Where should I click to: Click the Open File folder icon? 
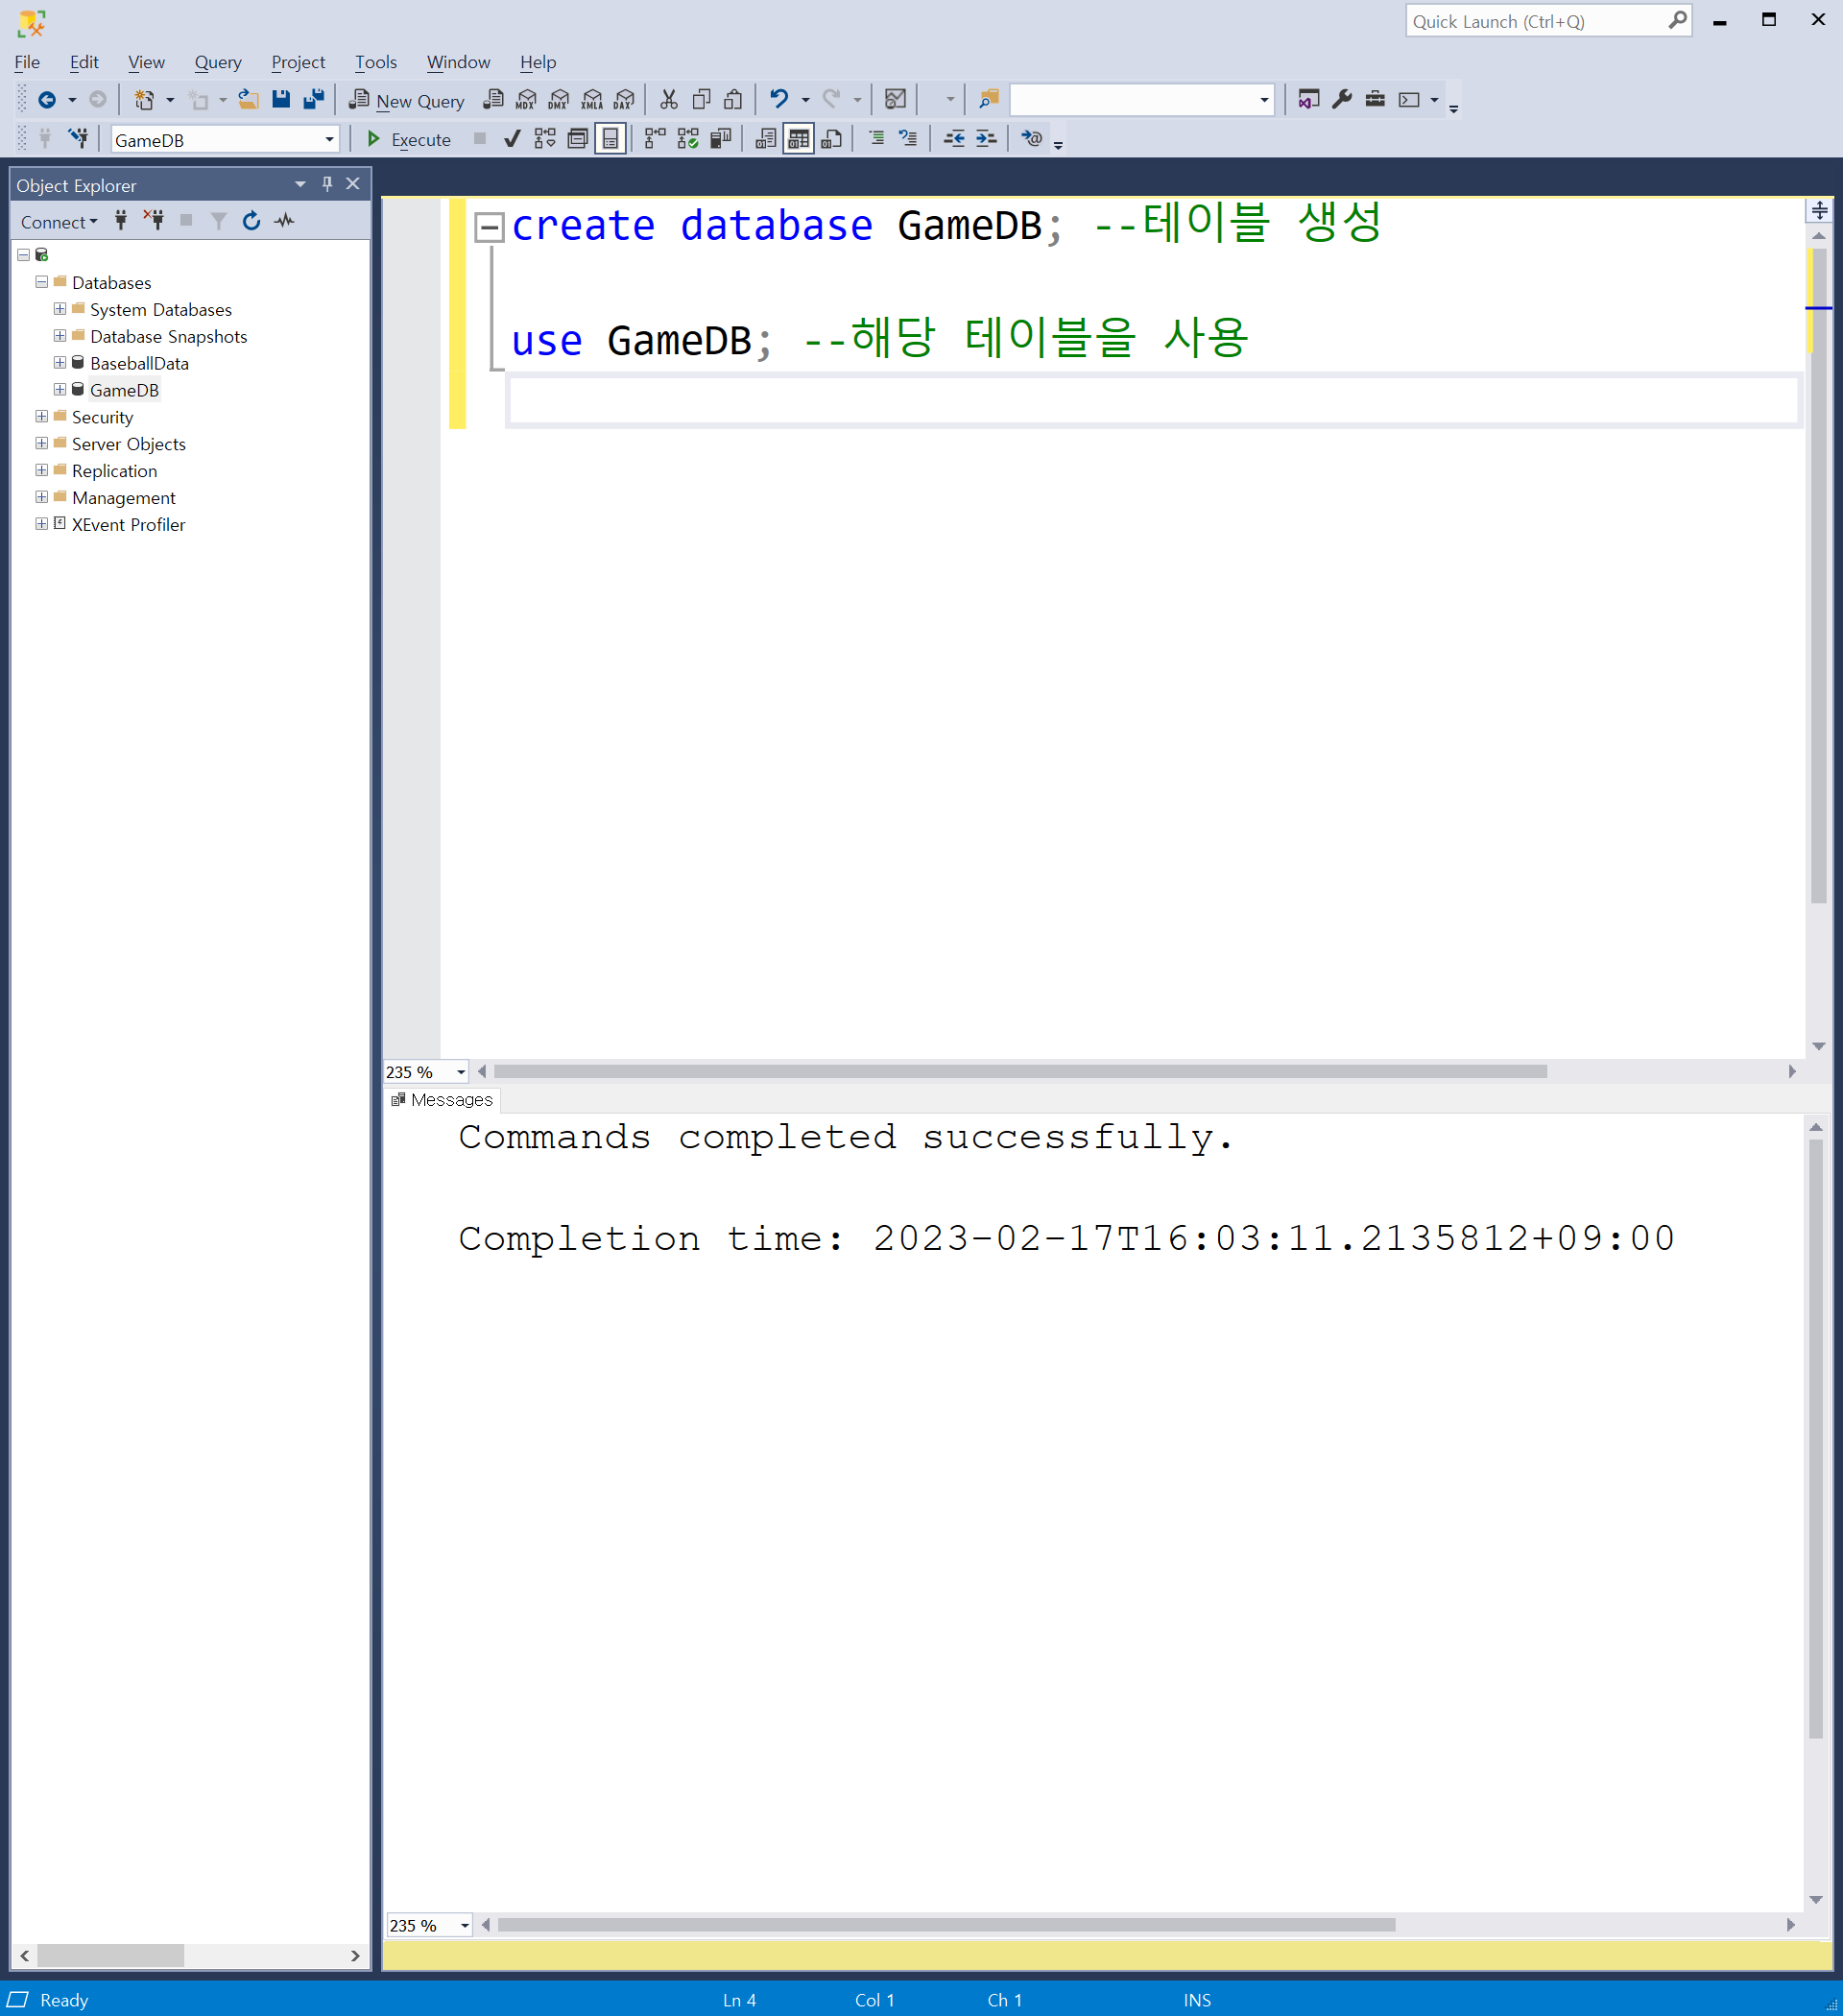tap(248, 99)
